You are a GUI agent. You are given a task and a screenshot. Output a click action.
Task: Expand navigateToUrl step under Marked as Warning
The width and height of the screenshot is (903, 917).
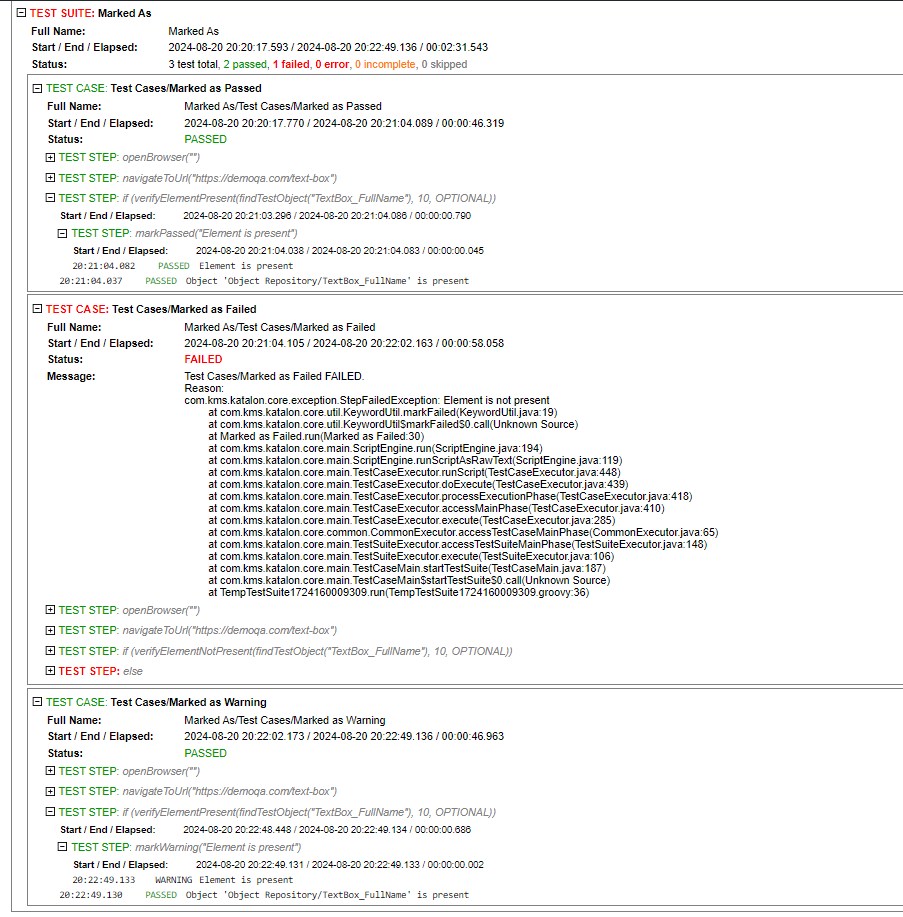point(51,791)
